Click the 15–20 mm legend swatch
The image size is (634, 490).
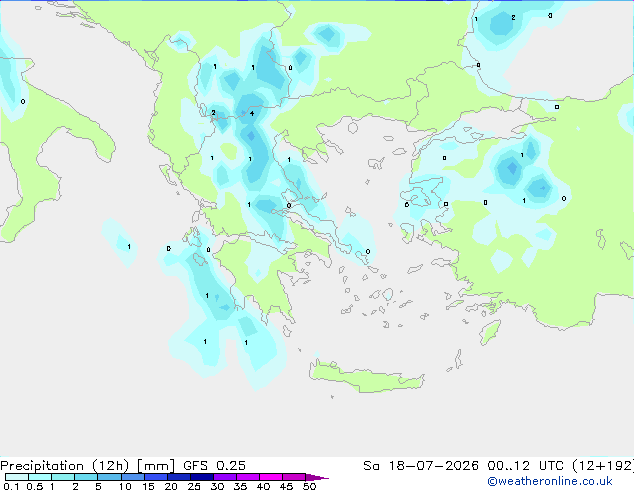[155, 477]
